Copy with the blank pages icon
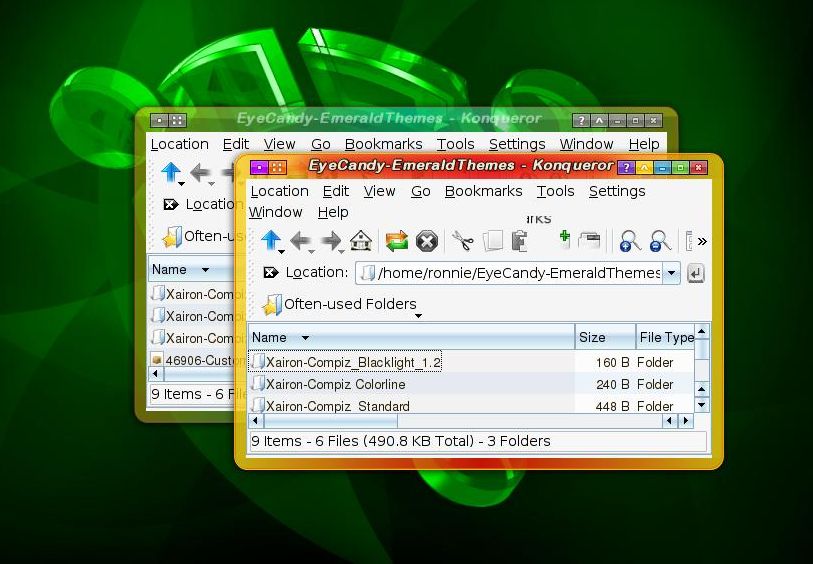 [x=493, y=241]
